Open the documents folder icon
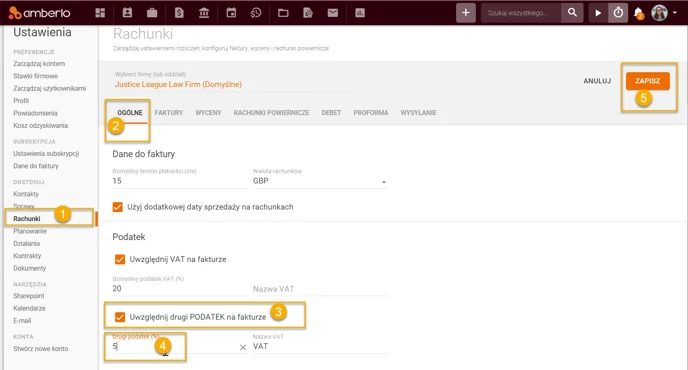The width and height of the screenshot is (688, 370). [283, 13]
